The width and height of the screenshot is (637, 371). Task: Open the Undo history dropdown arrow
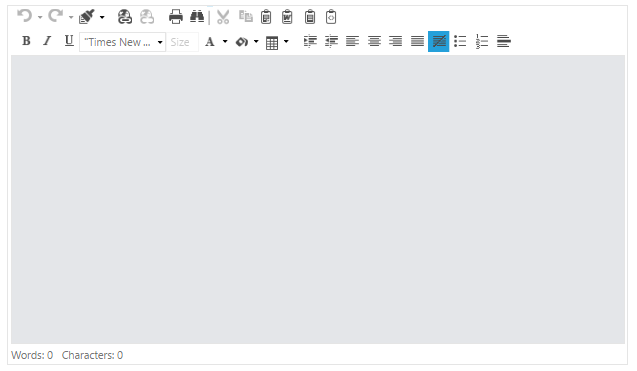(40, 17)
